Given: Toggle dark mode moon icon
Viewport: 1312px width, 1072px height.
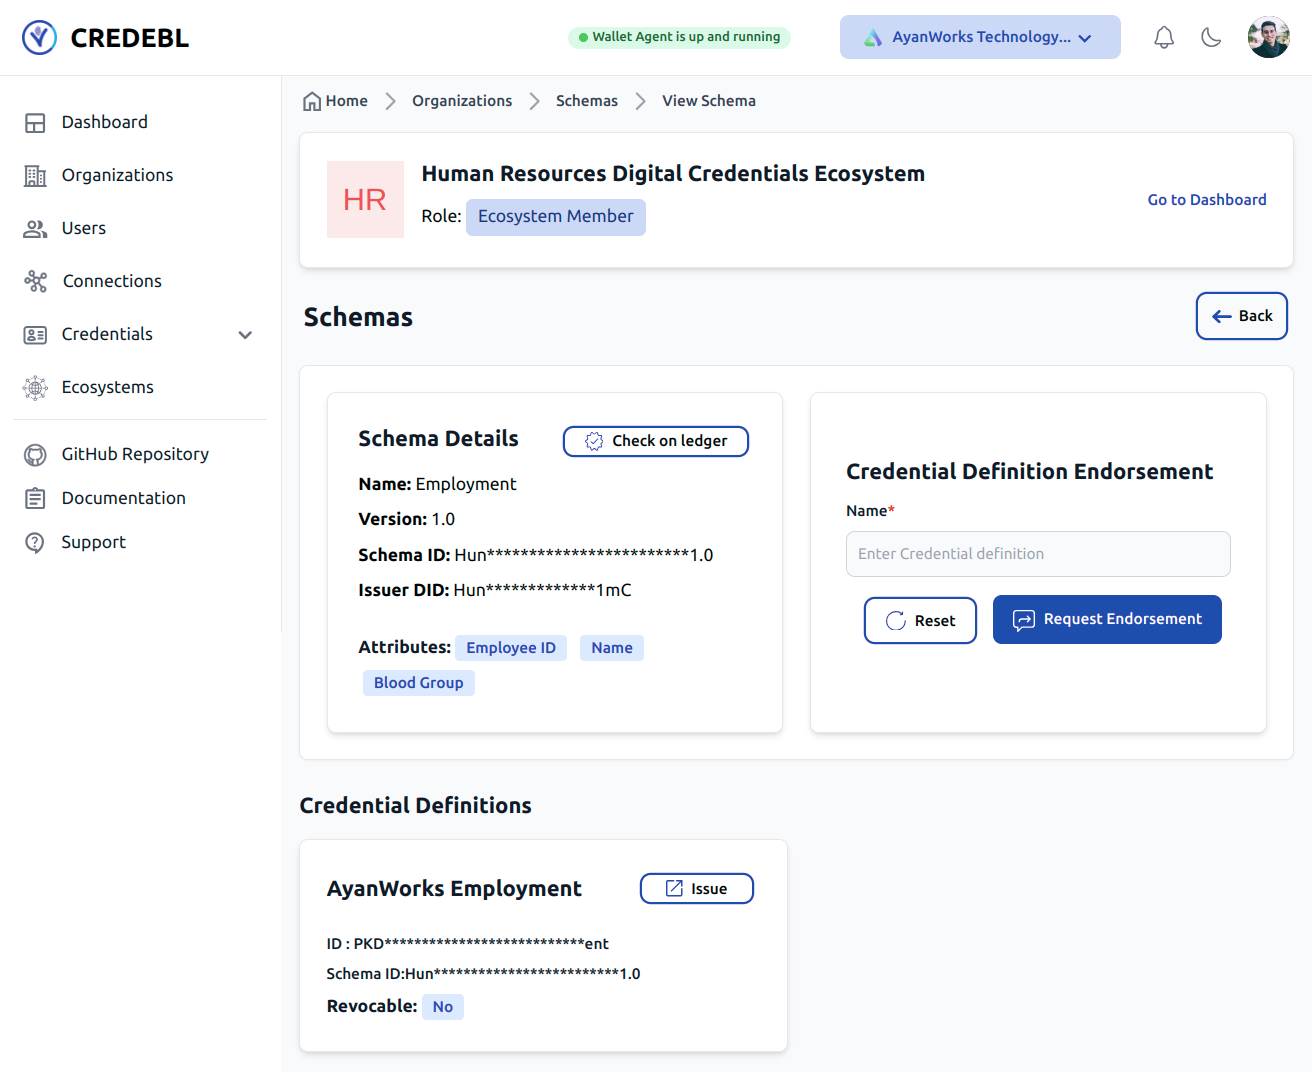Looking at the screenshot, I should pos(1211,38).
